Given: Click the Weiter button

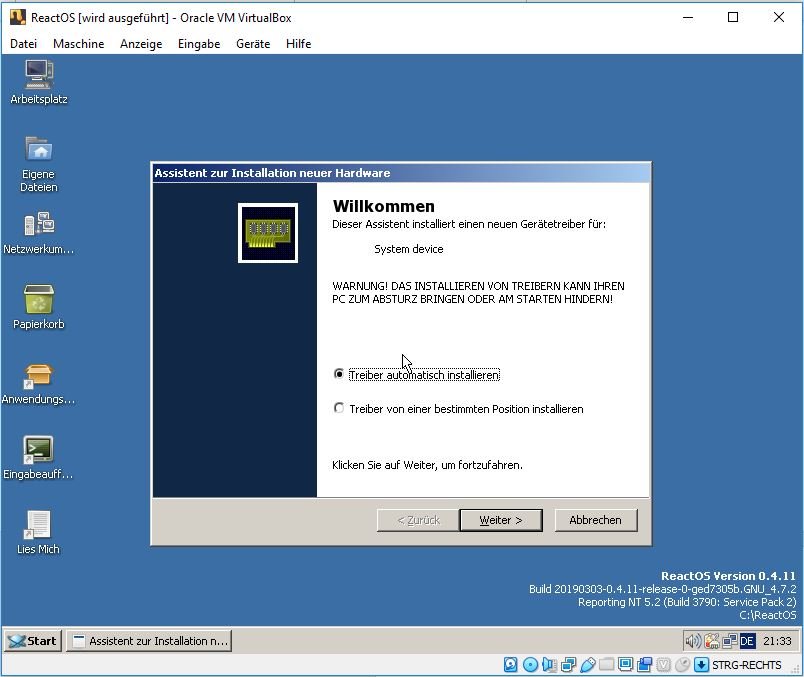Looking at the screenshot, I should (x=501, y=520).
